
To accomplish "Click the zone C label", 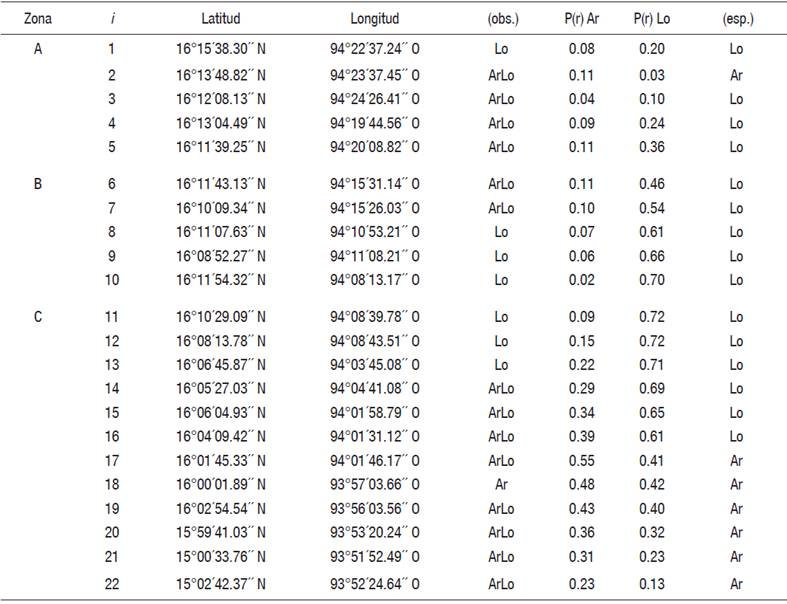I will pos(37,317).
